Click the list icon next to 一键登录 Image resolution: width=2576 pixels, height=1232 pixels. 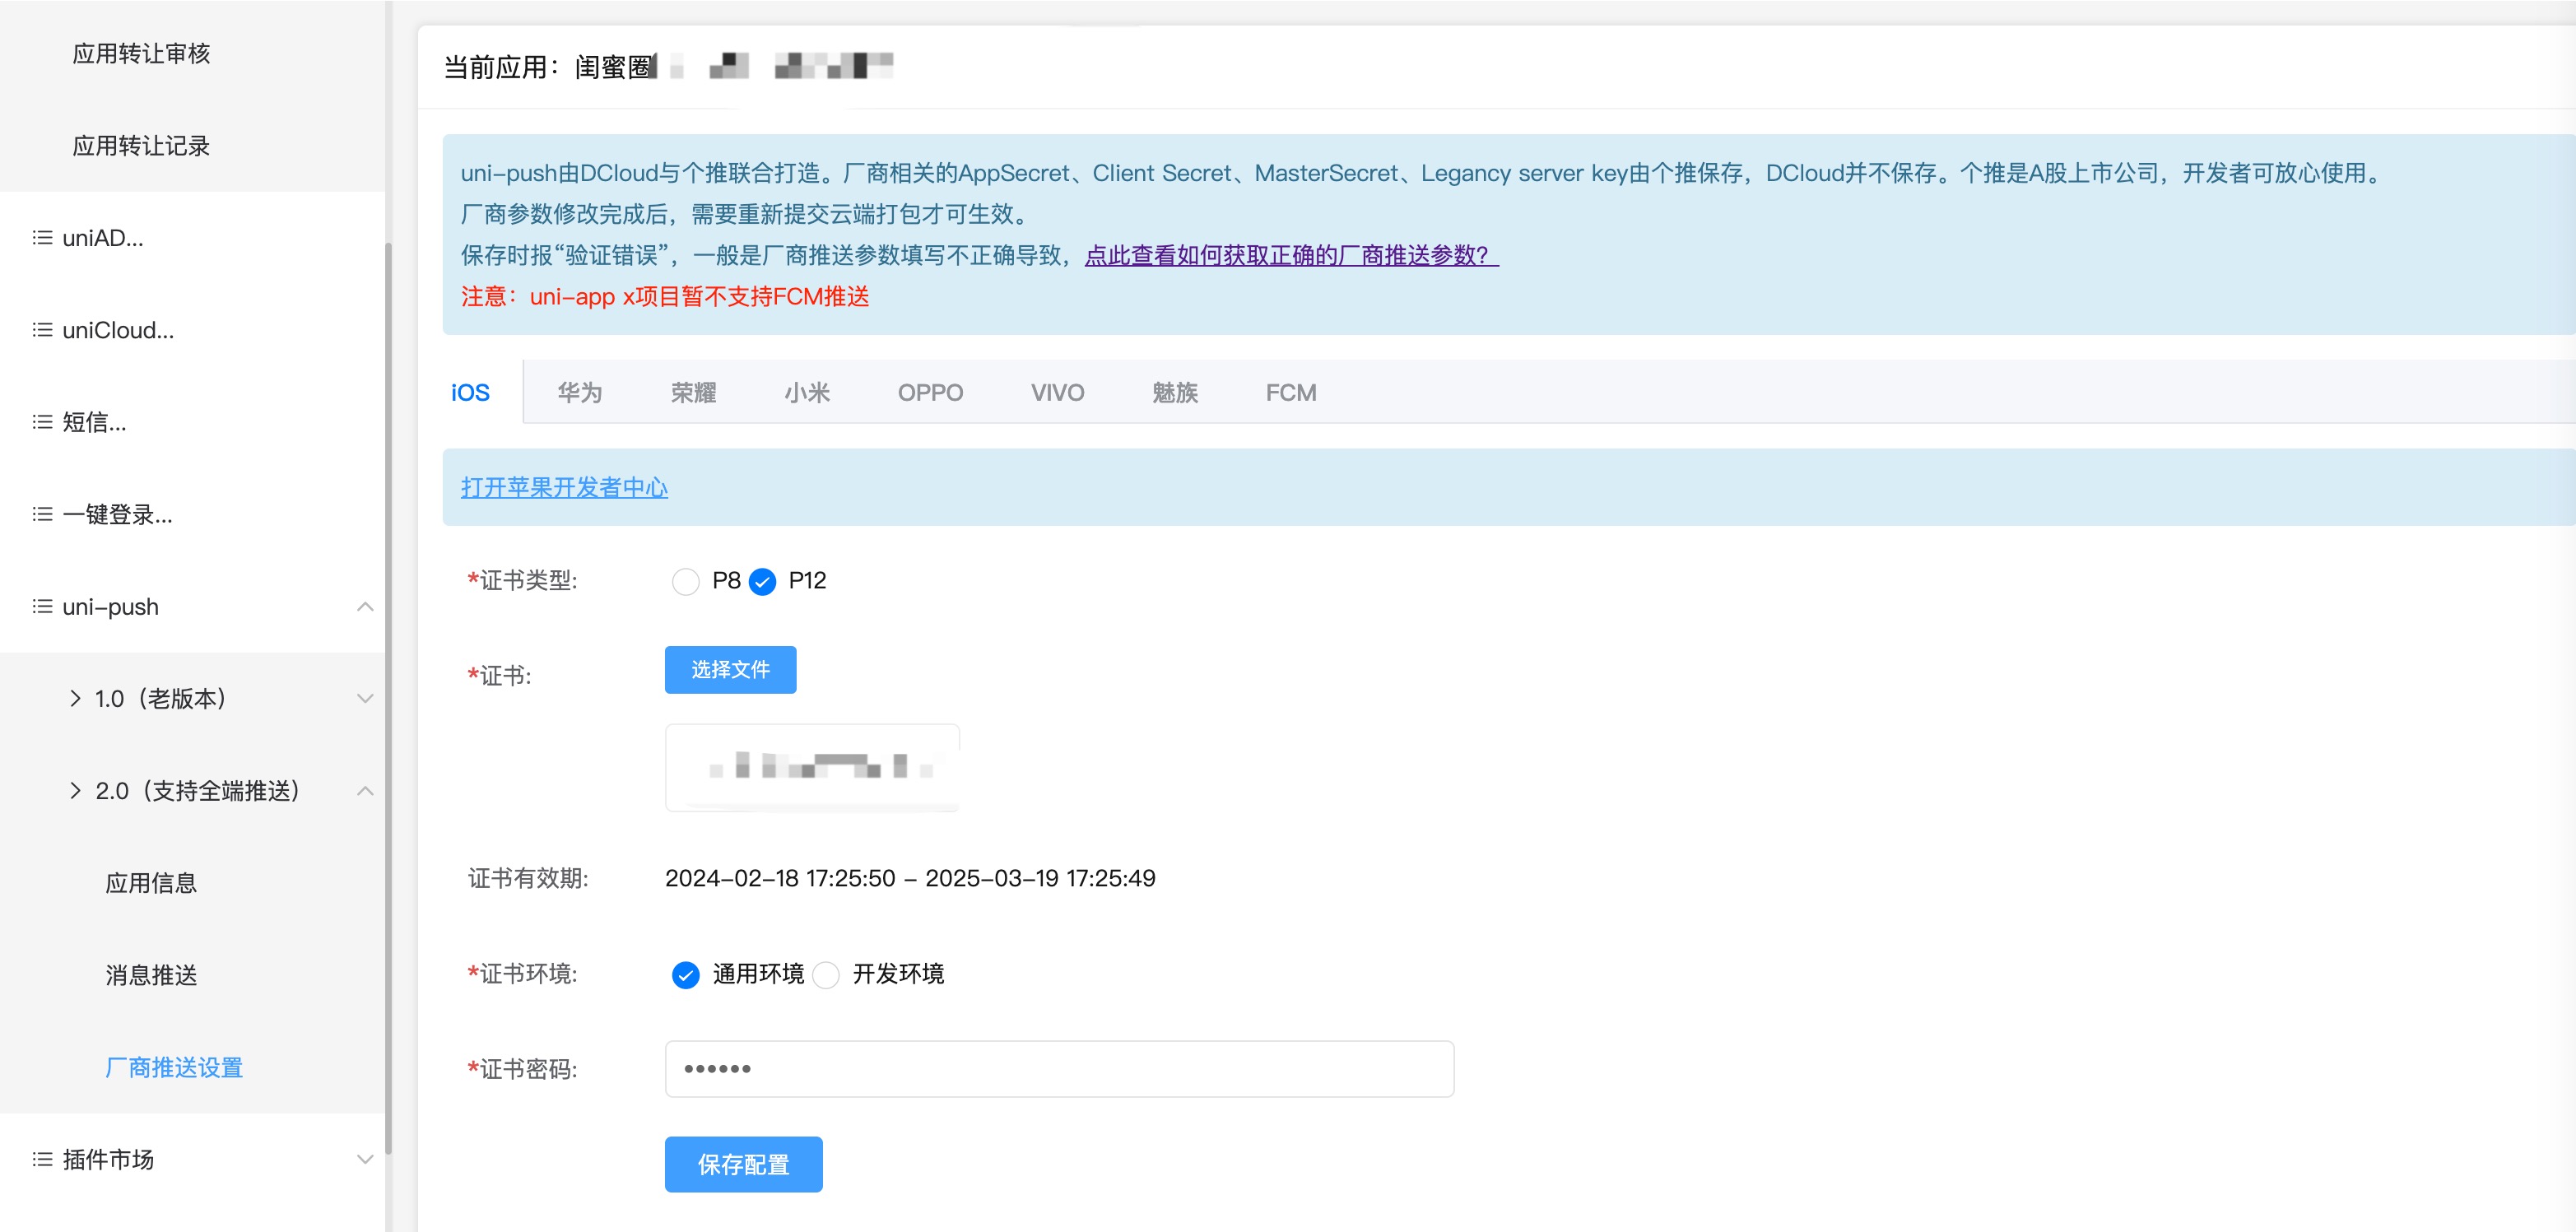[42, 514]
